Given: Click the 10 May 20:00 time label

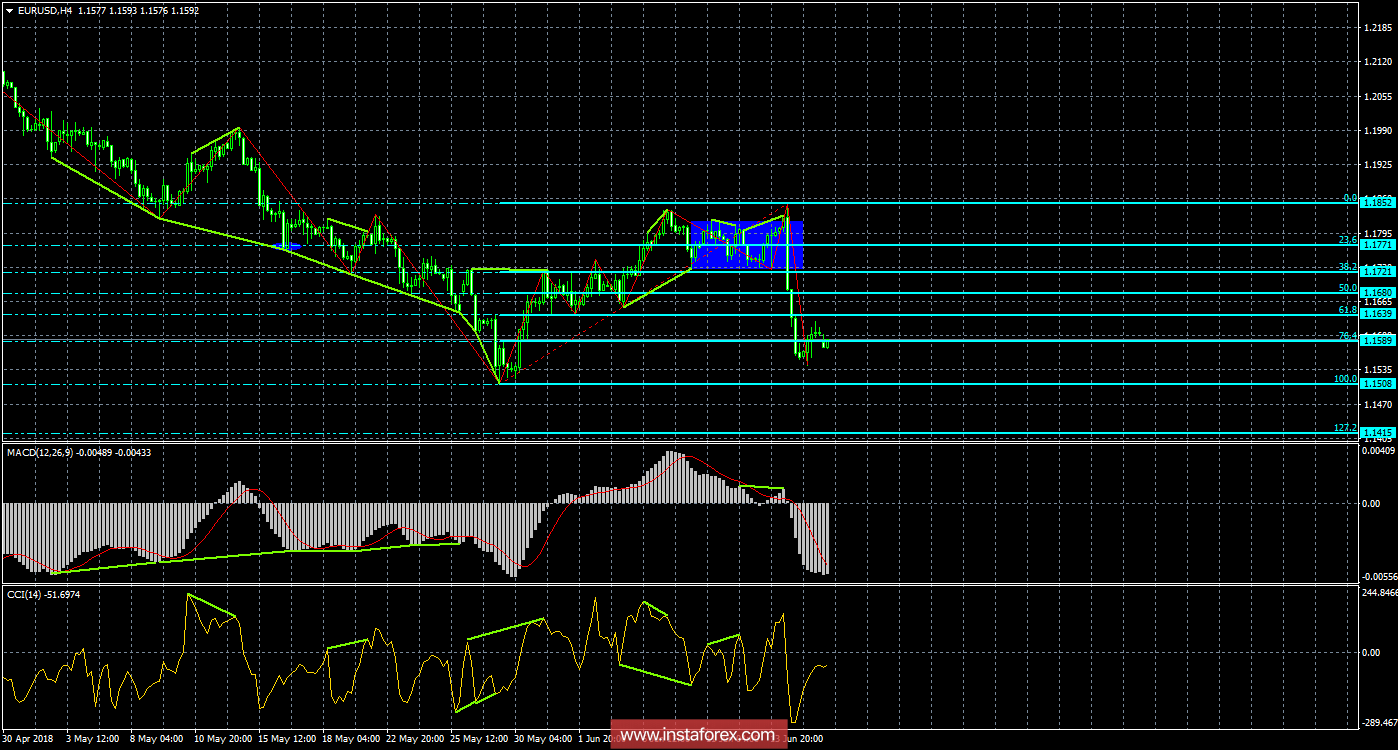Looking at the screenshot, I should pyautogui.click(x=221, y=740).
